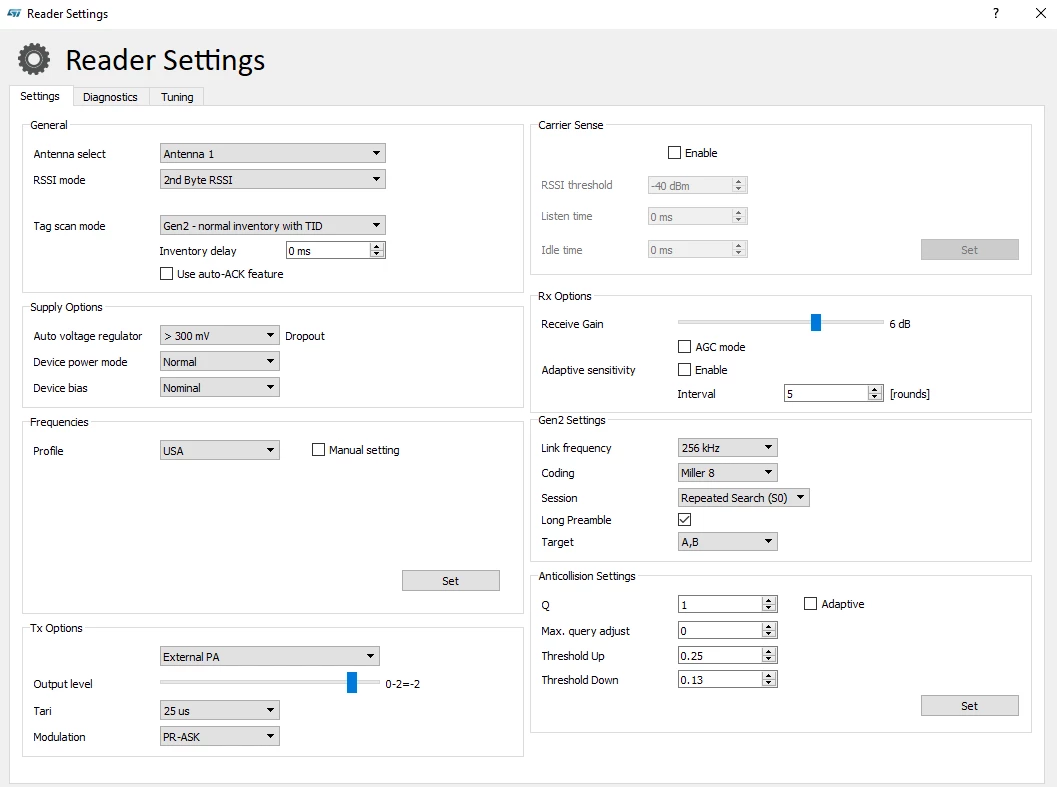
Task: Increase Q value with stepper up arrow
Action: [768, 600]
